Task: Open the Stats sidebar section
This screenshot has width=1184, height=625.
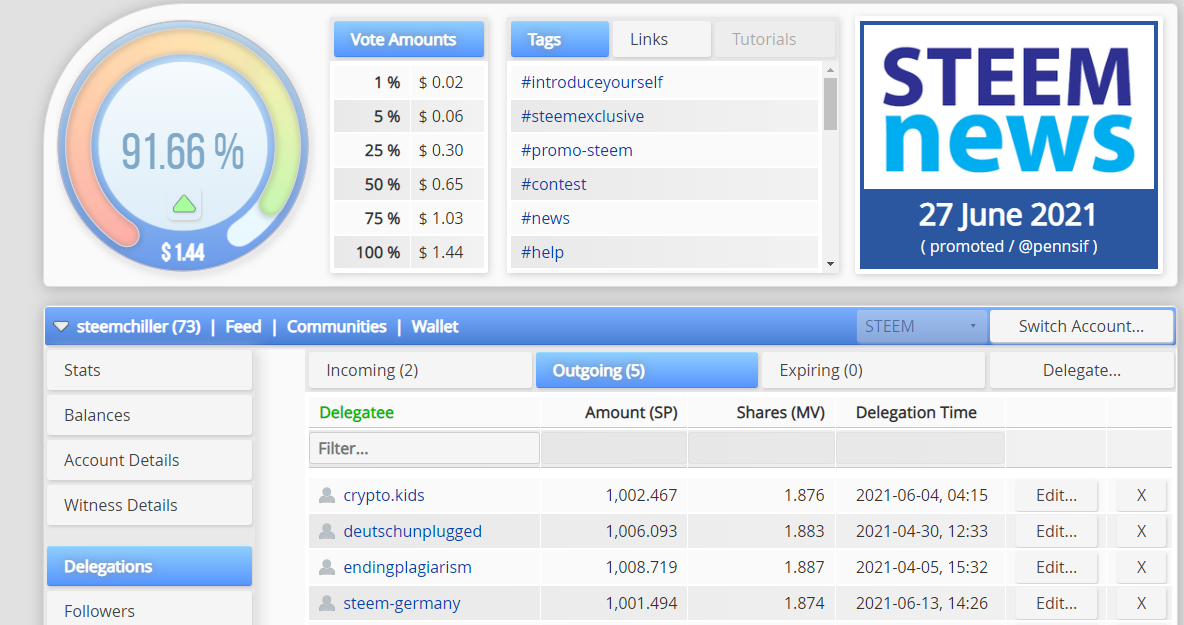Action: [150, 371]
